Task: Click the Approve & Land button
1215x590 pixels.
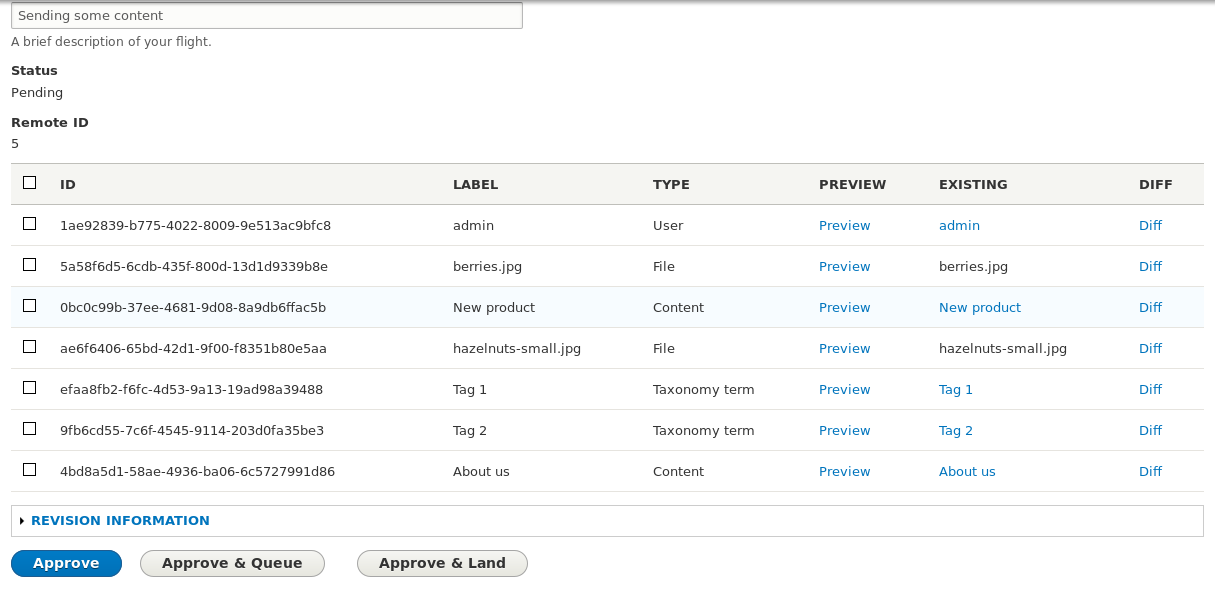Action: click(442, 564)
